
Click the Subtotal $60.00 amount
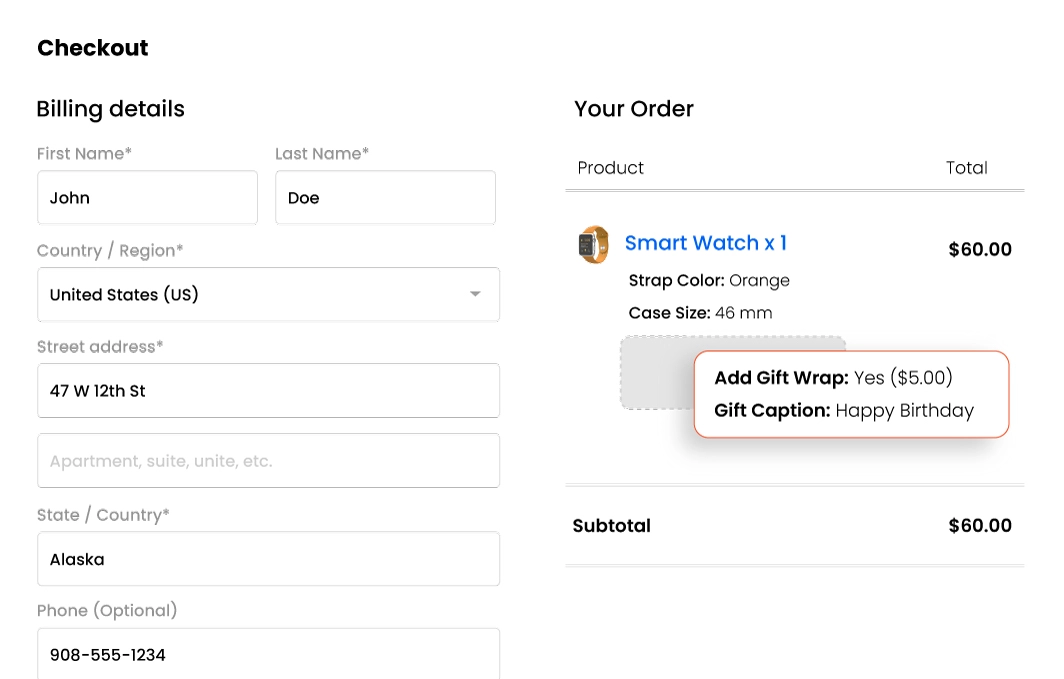point(979,526)
